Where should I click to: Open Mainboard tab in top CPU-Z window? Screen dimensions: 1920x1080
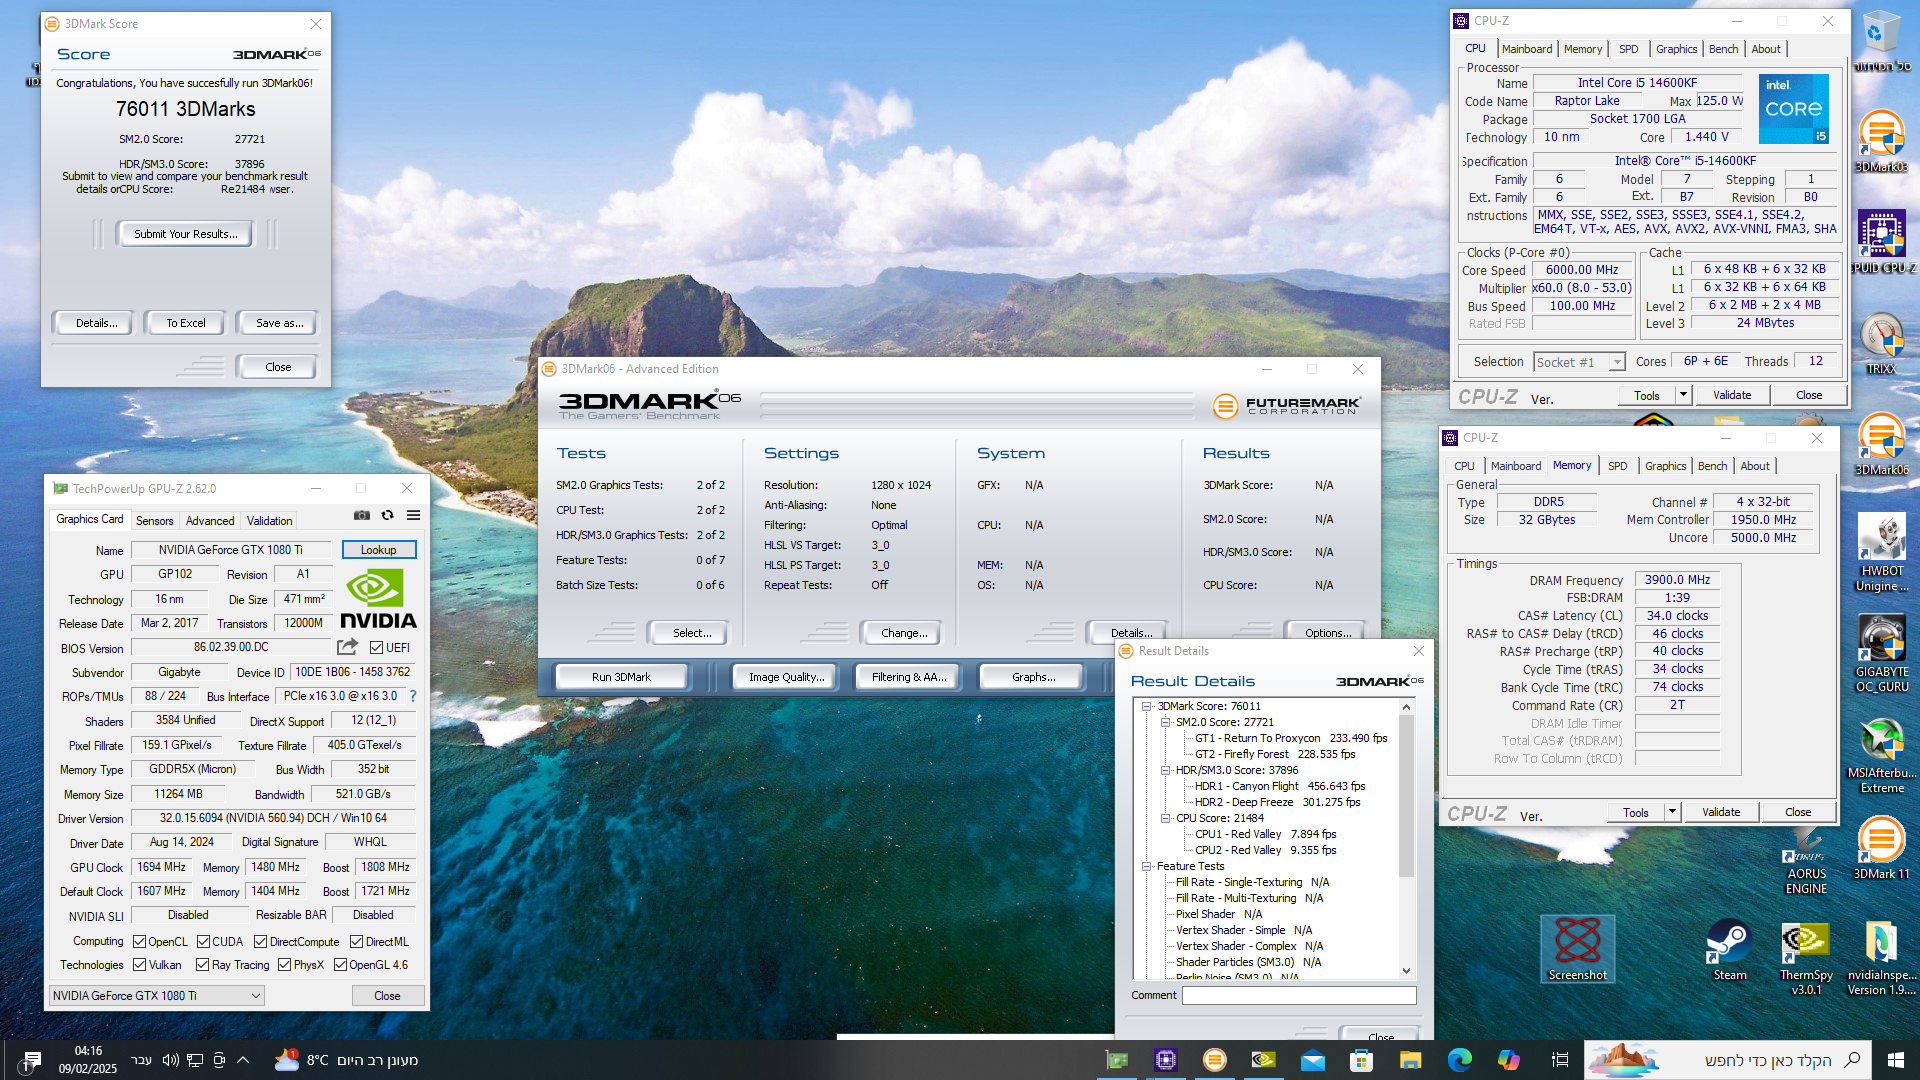tap(1527, 49)
